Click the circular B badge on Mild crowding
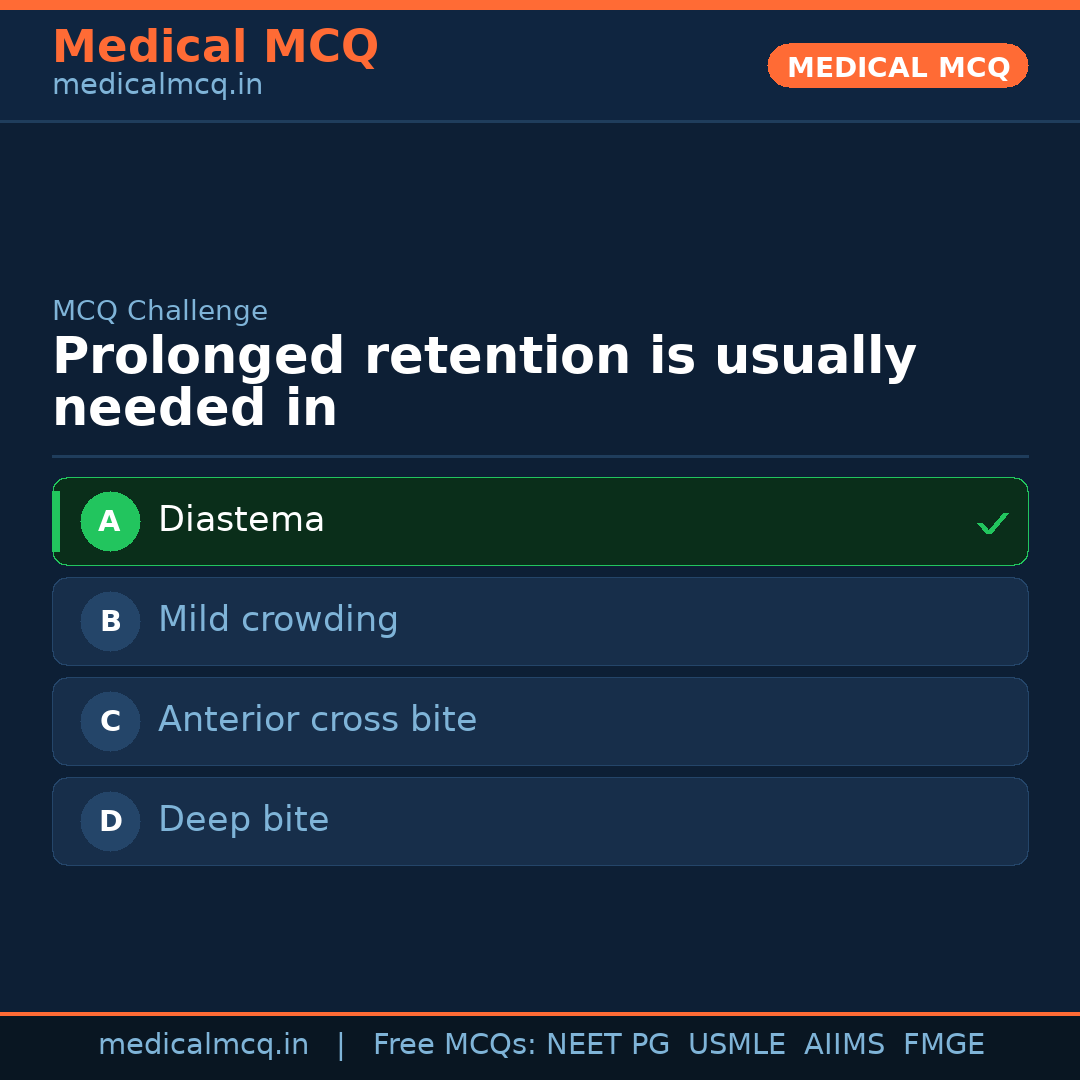Viewport: 1080px width, 1080px height. tap(110, 621)
